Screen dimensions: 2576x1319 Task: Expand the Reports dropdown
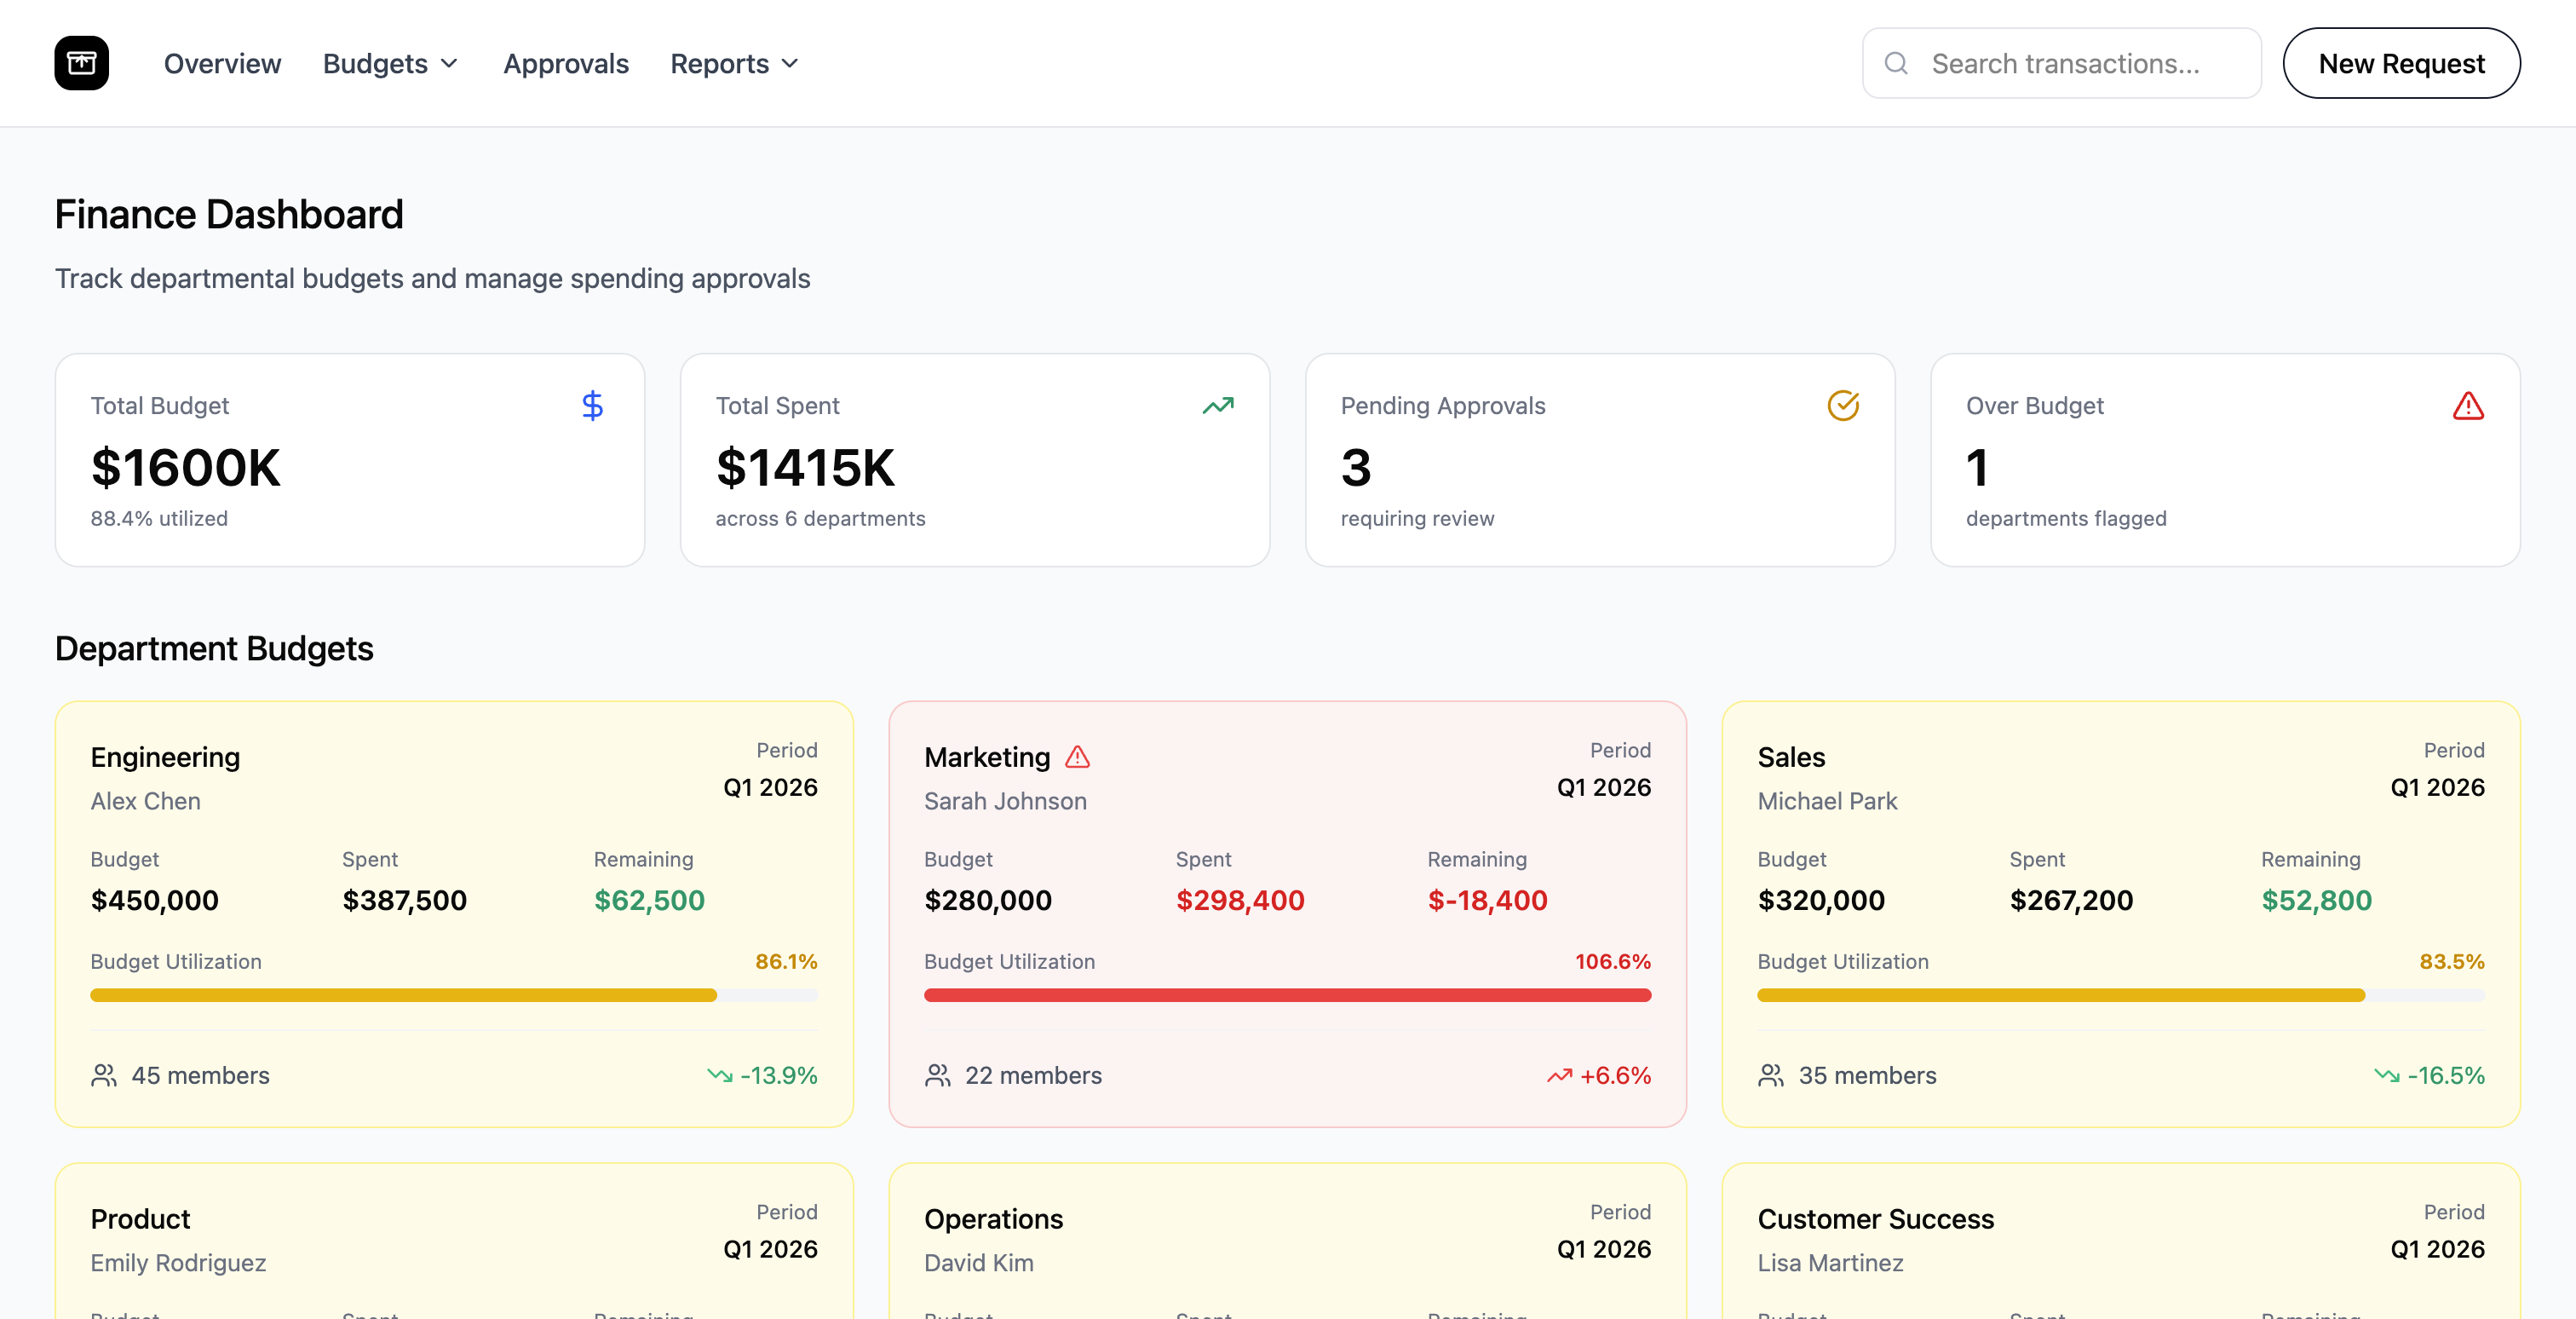click(x=734, y=63)
